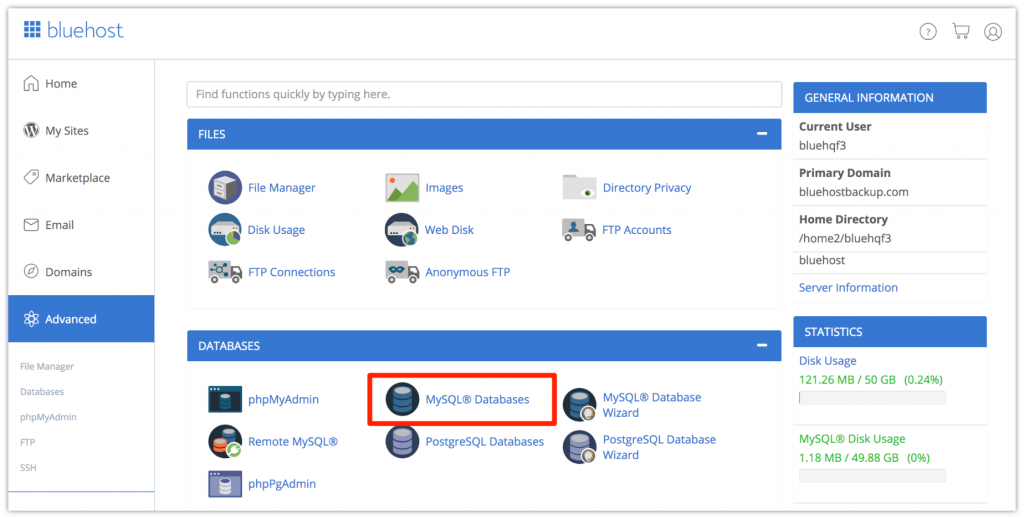Click the phpMyAdmin icon

[x=225, y=400]
